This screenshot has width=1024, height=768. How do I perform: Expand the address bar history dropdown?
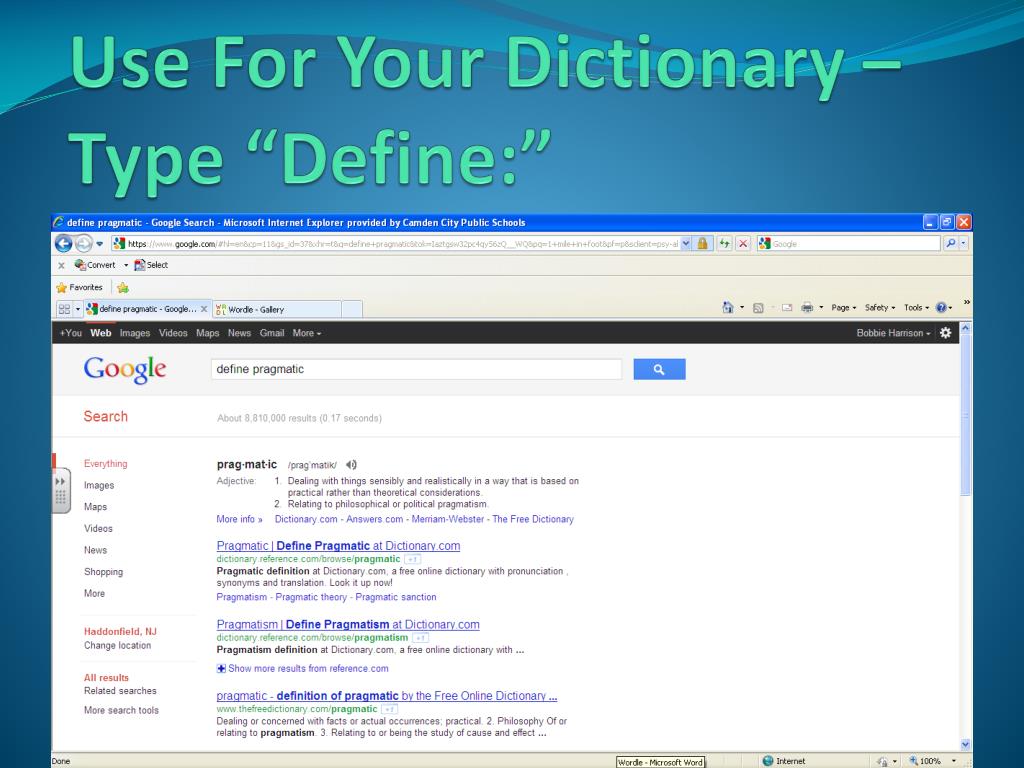pos(686,244)
